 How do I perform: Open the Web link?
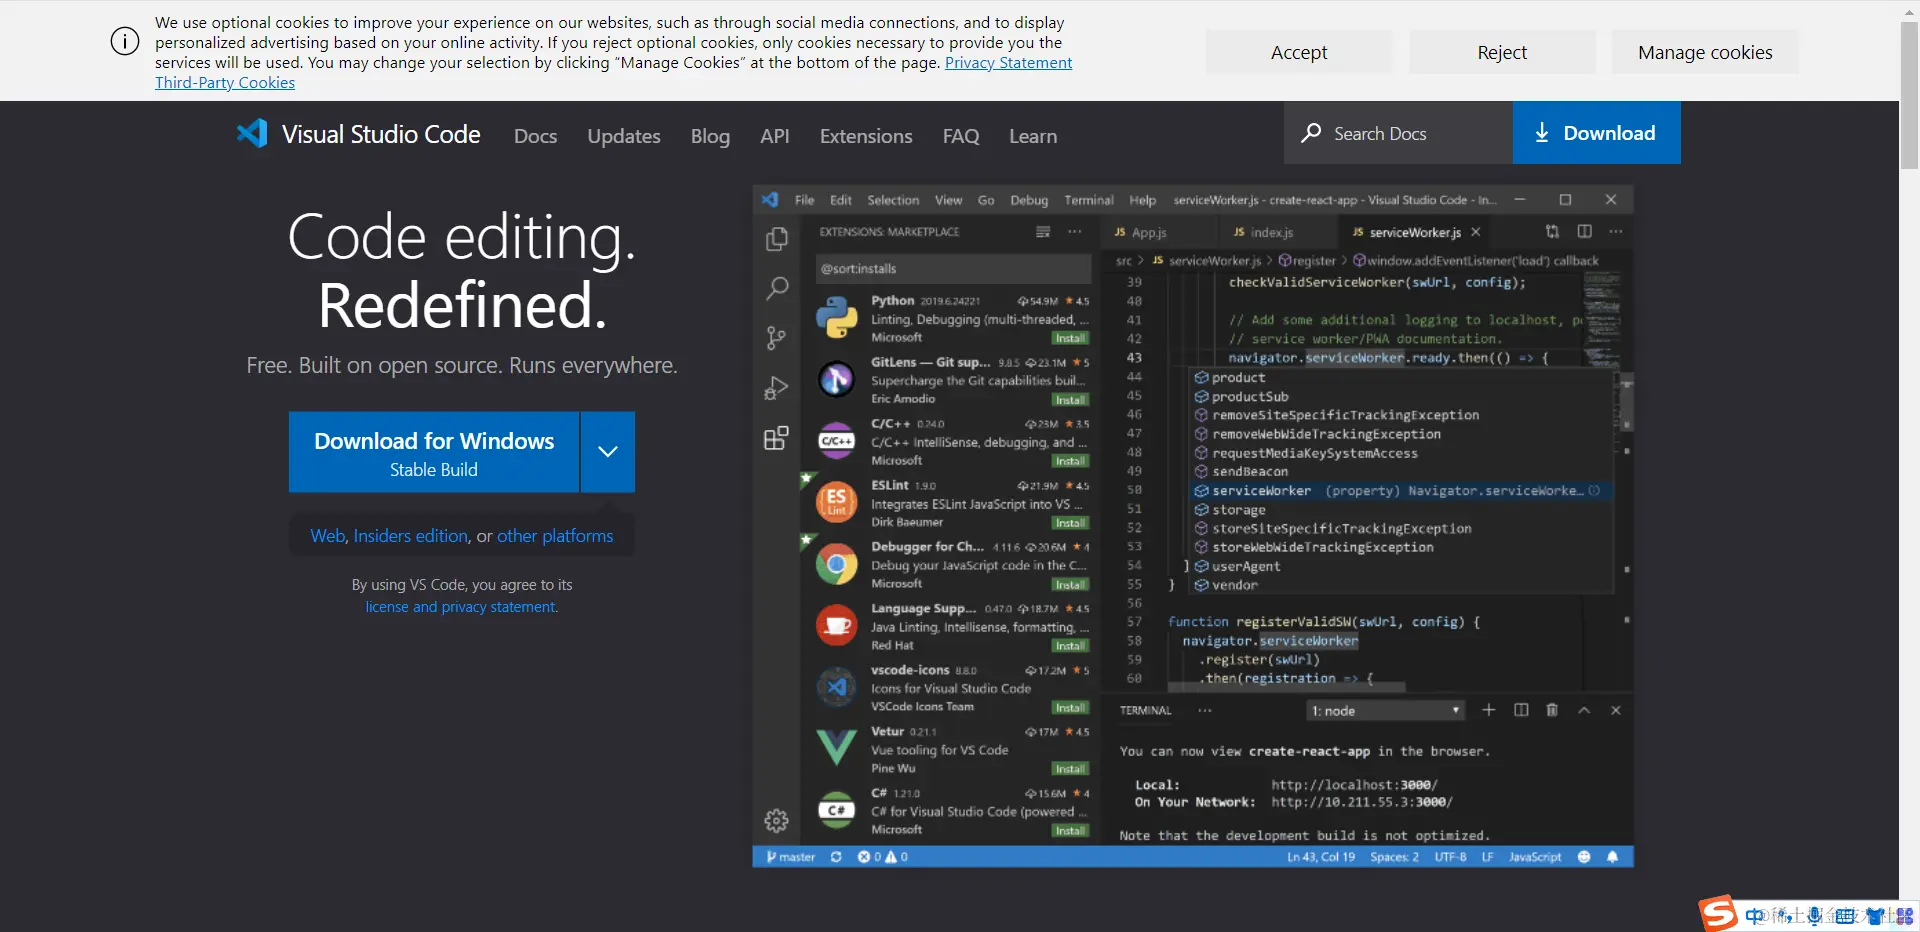[x=328, y=536]
